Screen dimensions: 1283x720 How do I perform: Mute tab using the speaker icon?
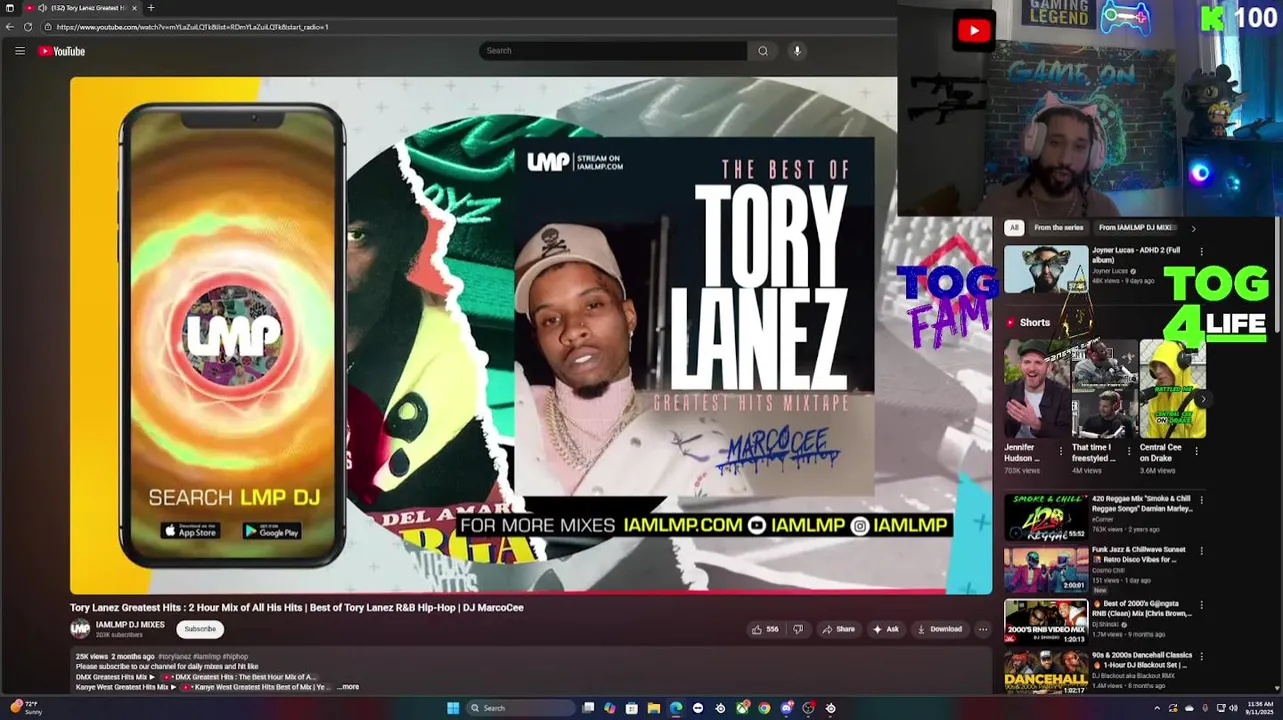42,8
